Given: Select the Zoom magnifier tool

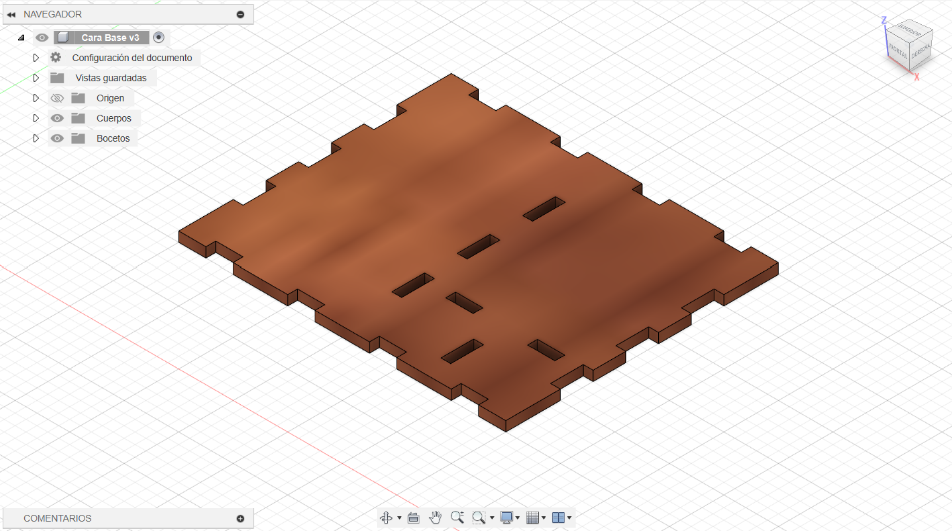Looking at the screenshot, I should (457, 518).
